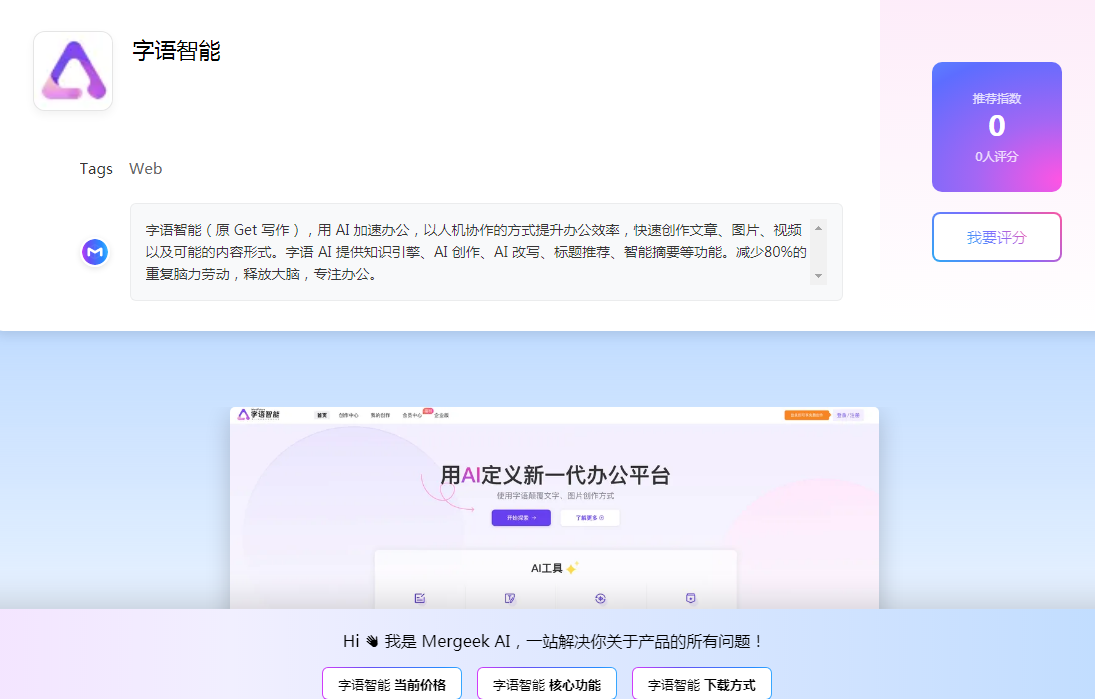
Task: Click the 创作中心 tab in the preview
Action: [x=348, y=415]
